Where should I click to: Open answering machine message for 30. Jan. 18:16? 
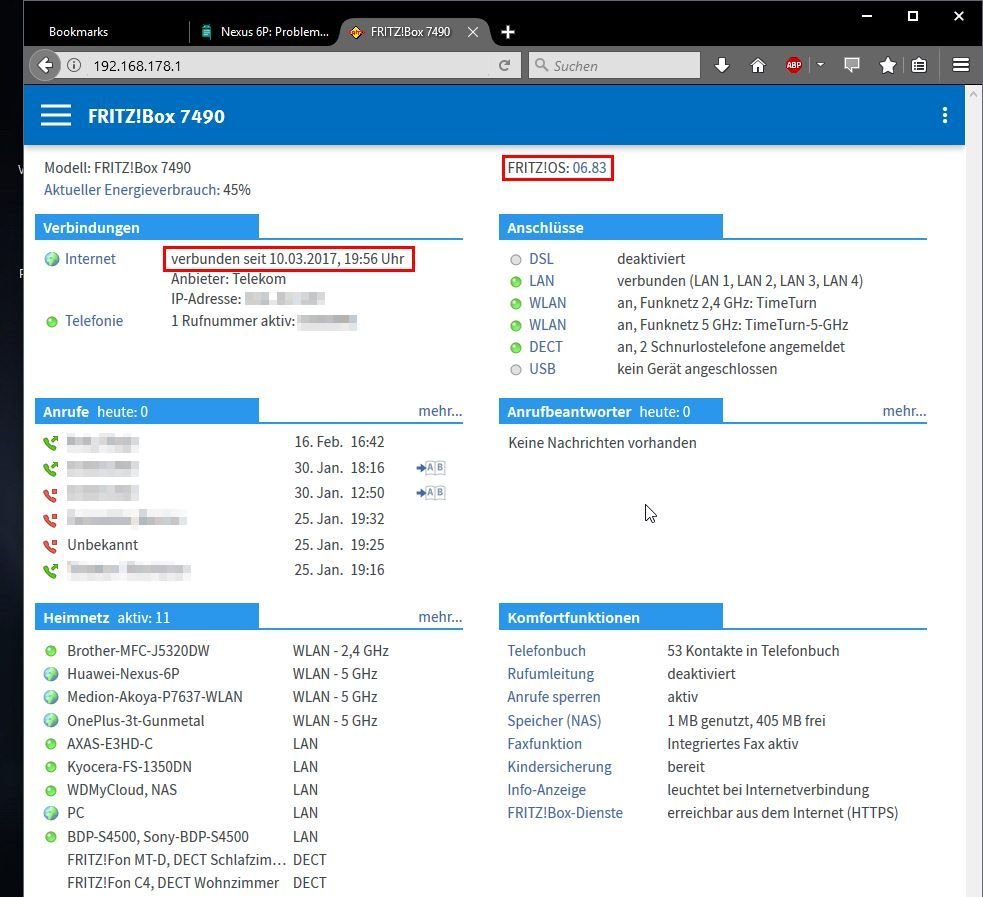[x=431, y=468]
